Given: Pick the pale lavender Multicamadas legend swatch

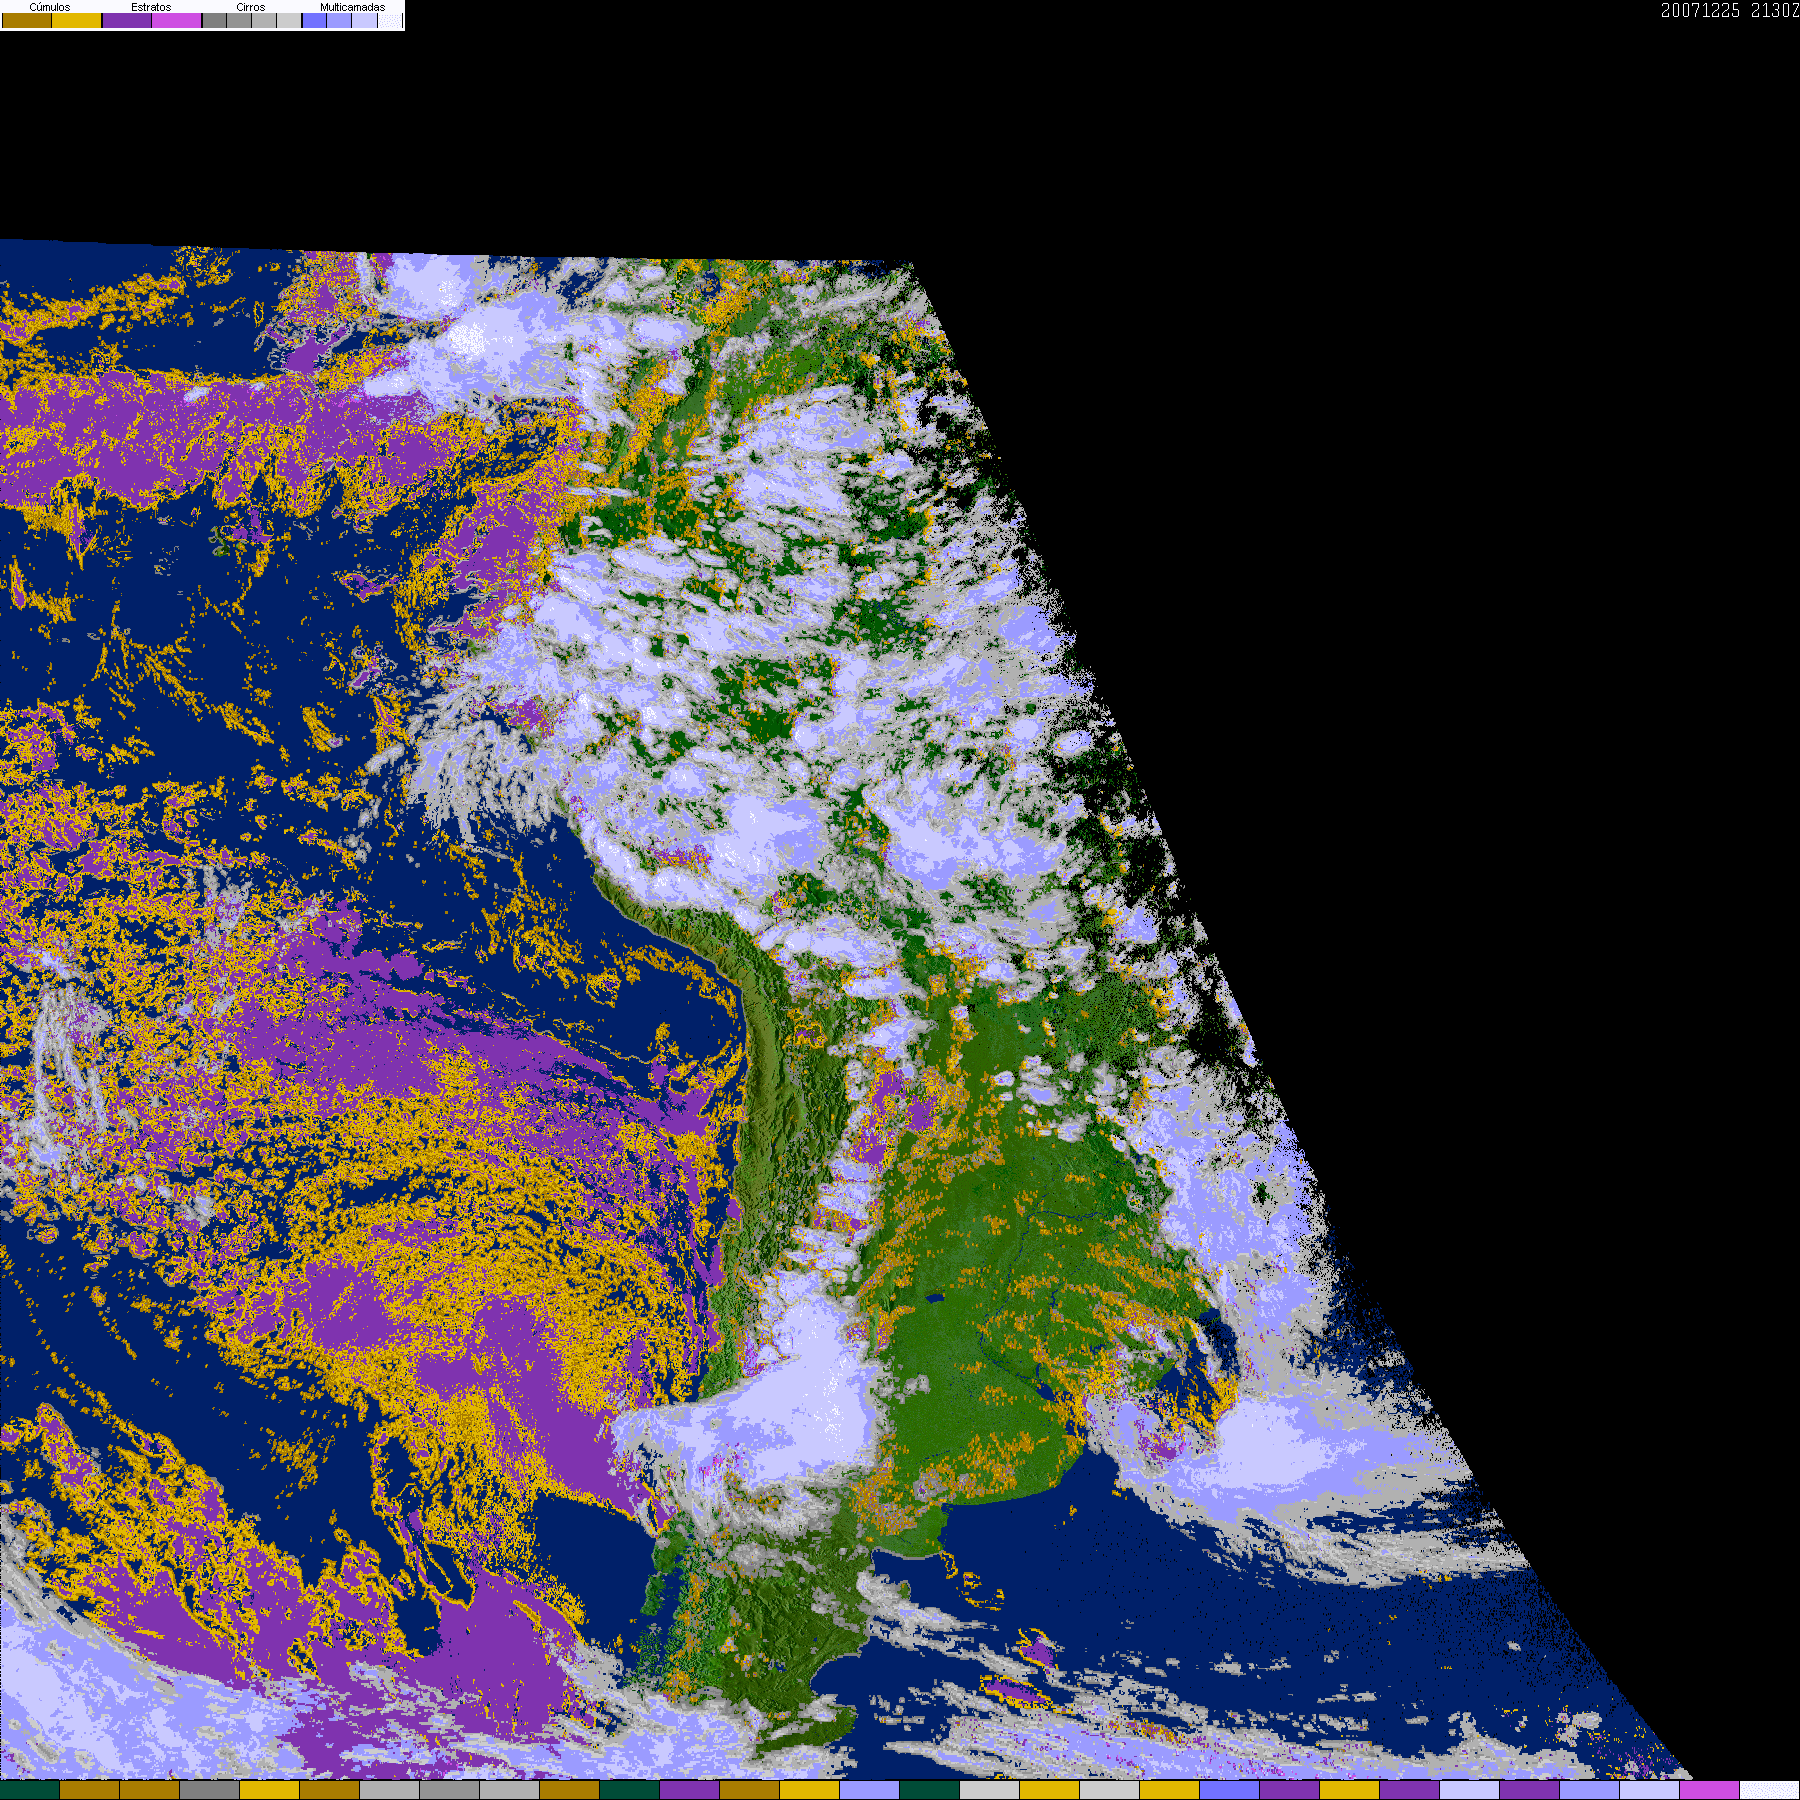Looking at the screenshot, I should (364, 21).
